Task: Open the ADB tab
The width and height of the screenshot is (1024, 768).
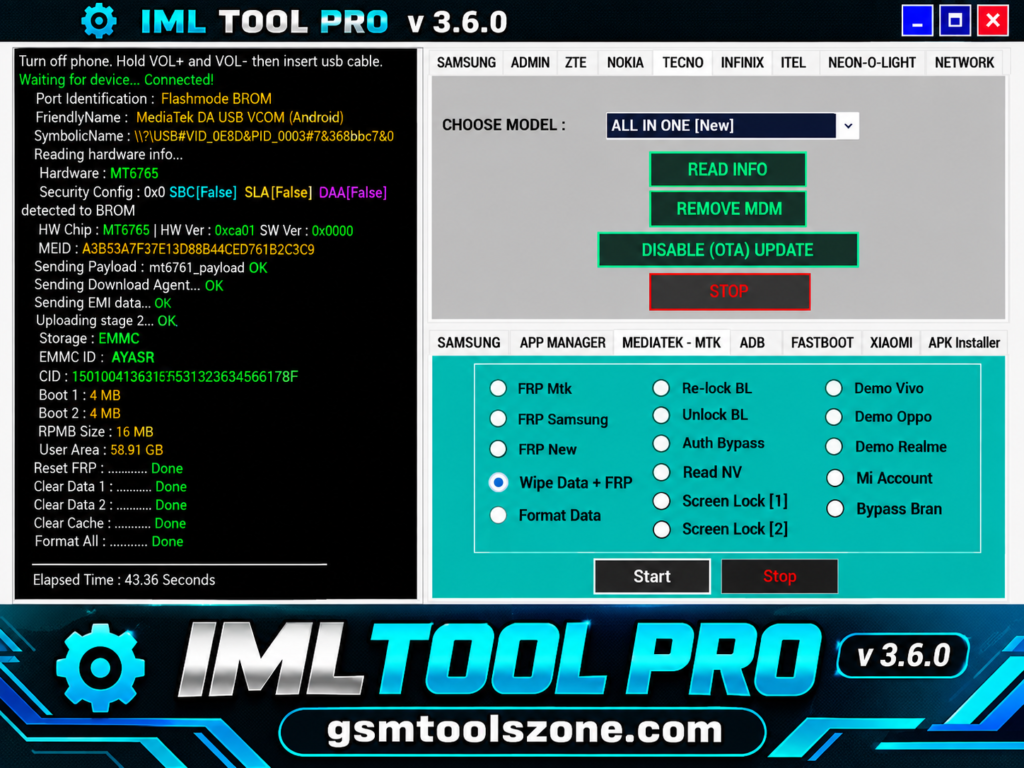Action: (x=752, y=343)
